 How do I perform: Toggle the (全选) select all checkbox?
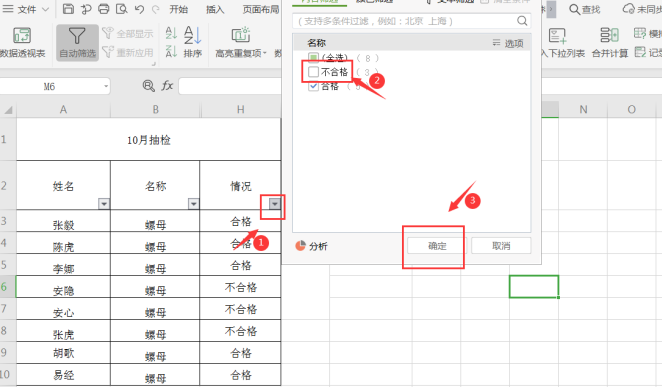click(x=313, y=57)
